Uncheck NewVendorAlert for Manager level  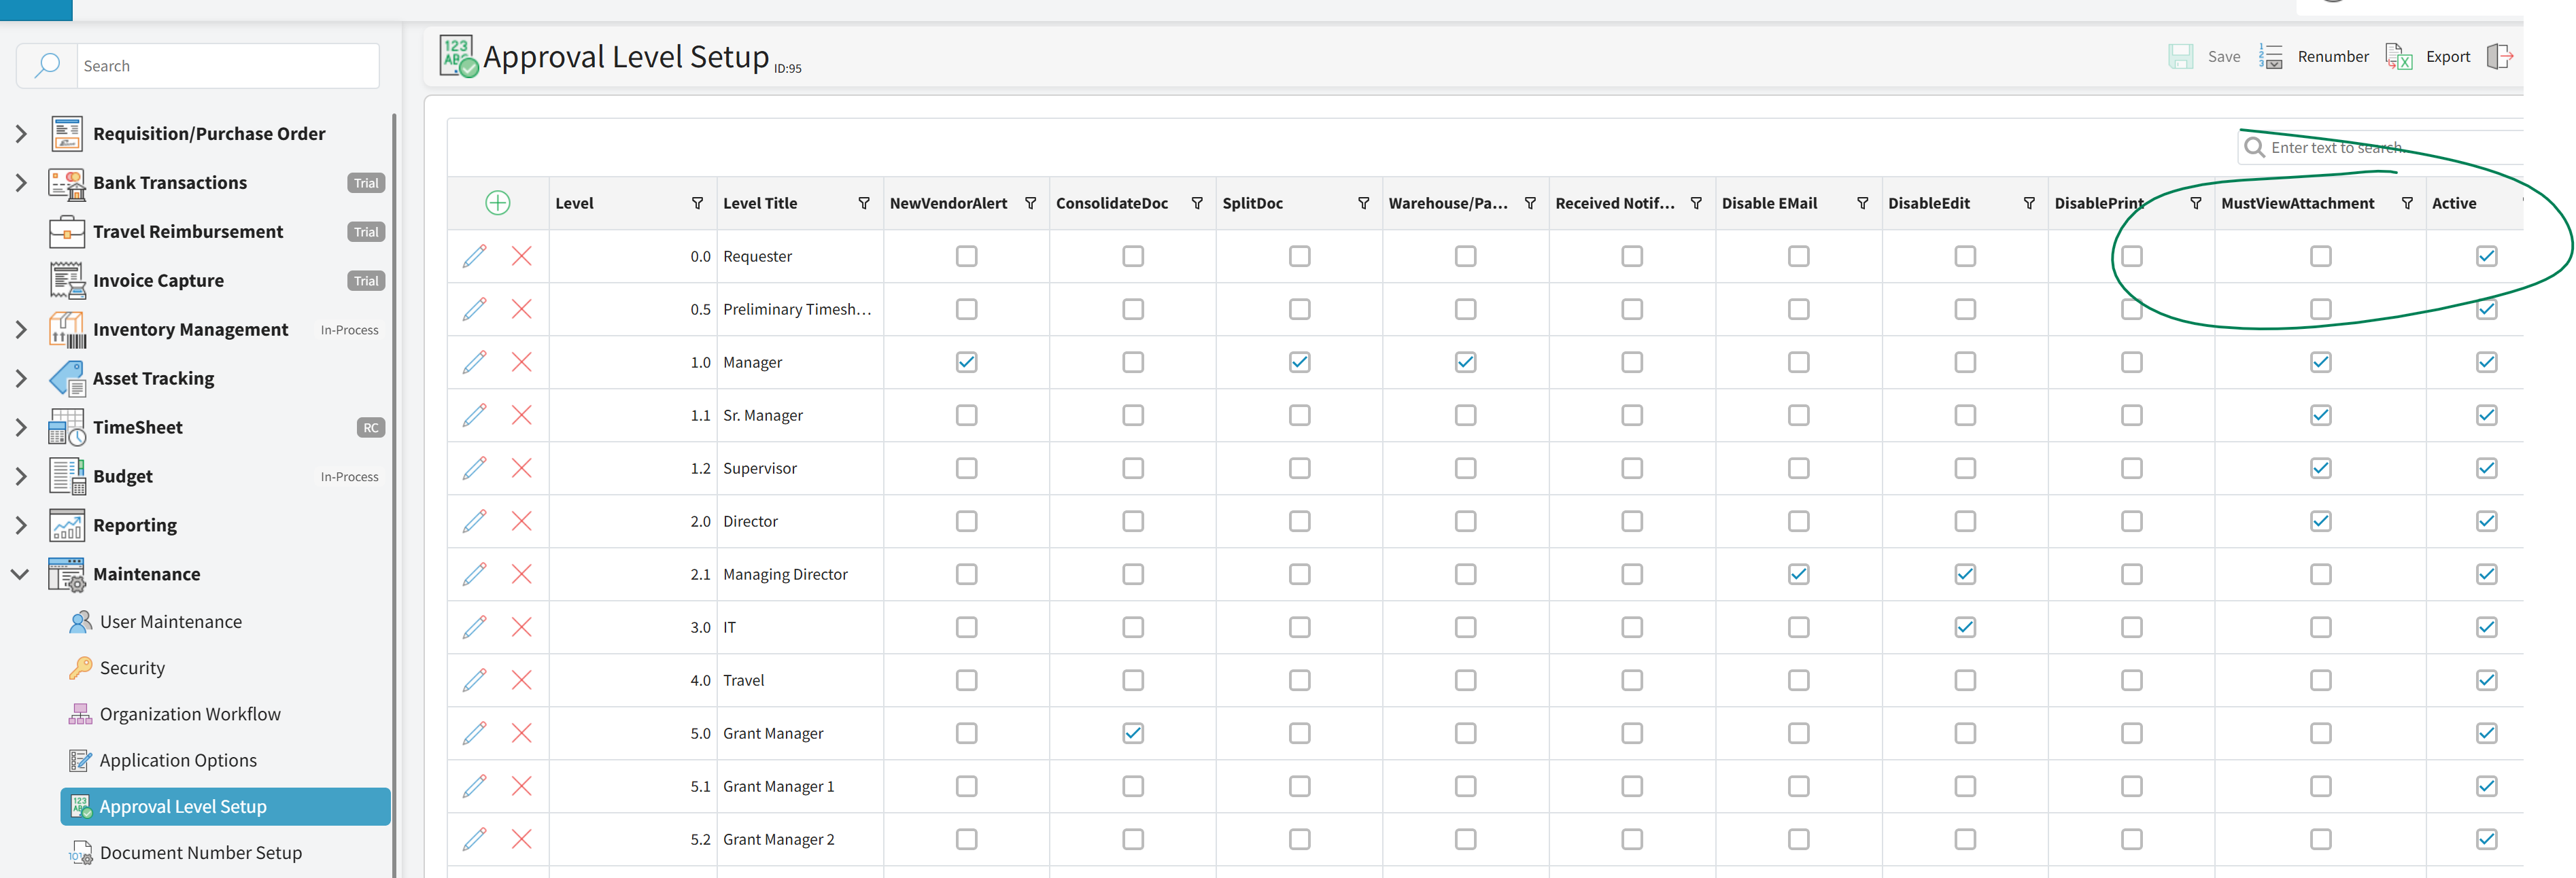966,362
